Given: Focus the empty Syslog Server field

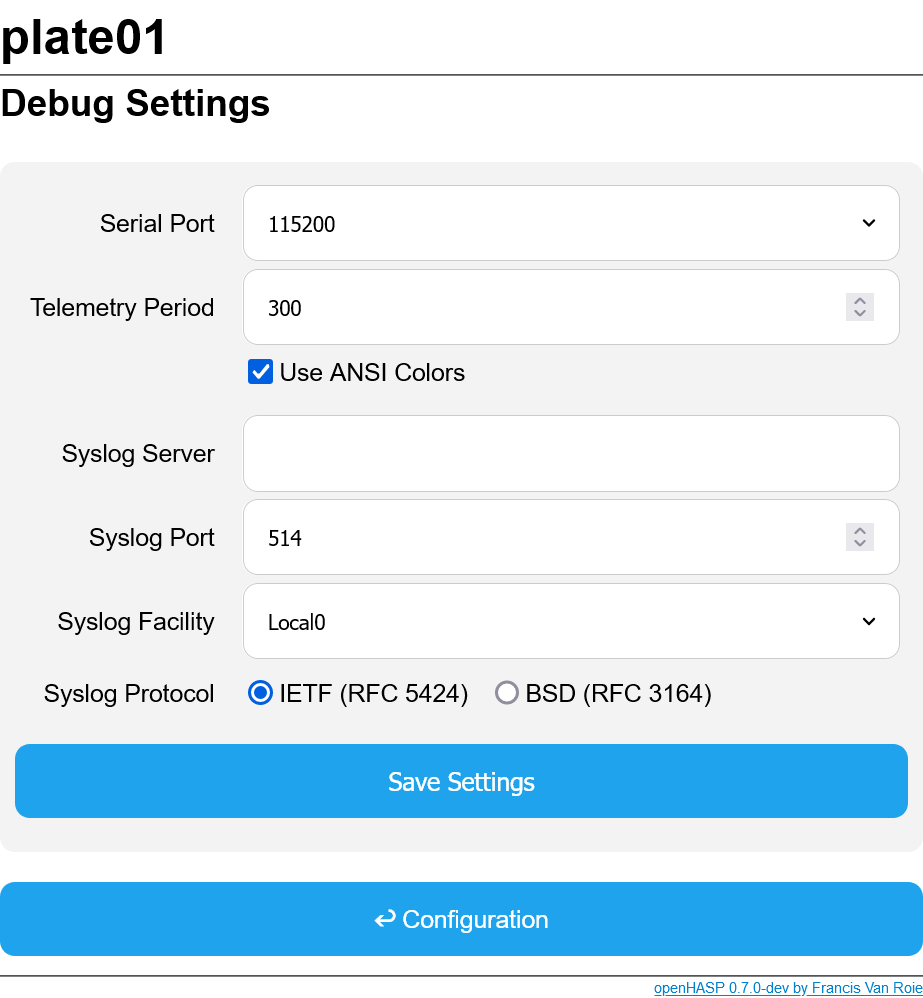Looking at the screenshot, I should click(570, 453).
